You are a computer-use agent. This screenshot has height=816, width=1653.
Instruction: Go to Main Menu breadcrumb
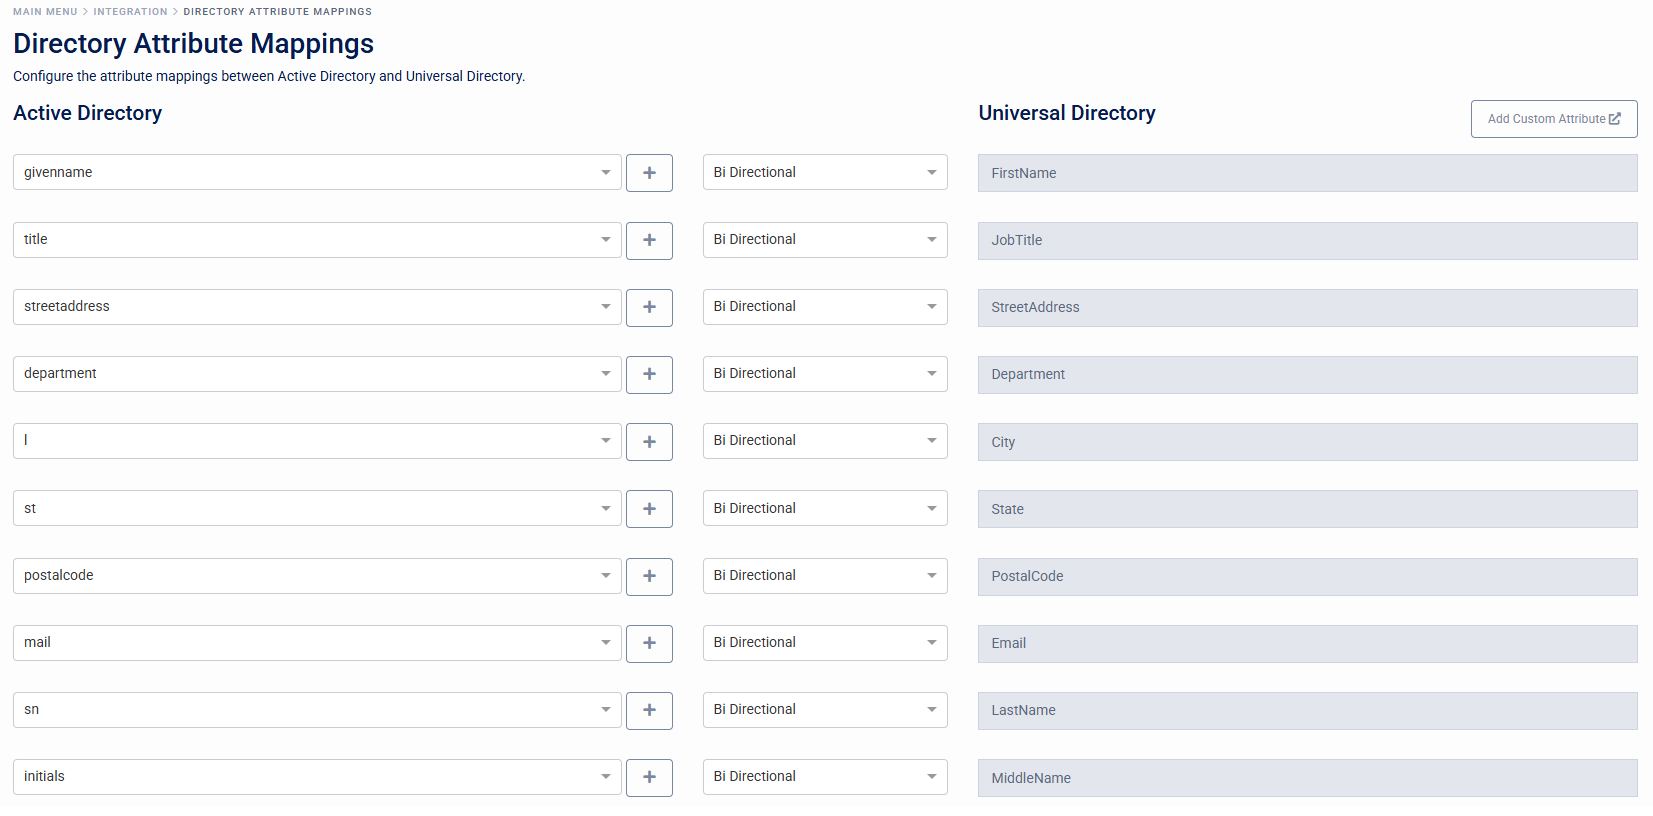click(45, 12)
